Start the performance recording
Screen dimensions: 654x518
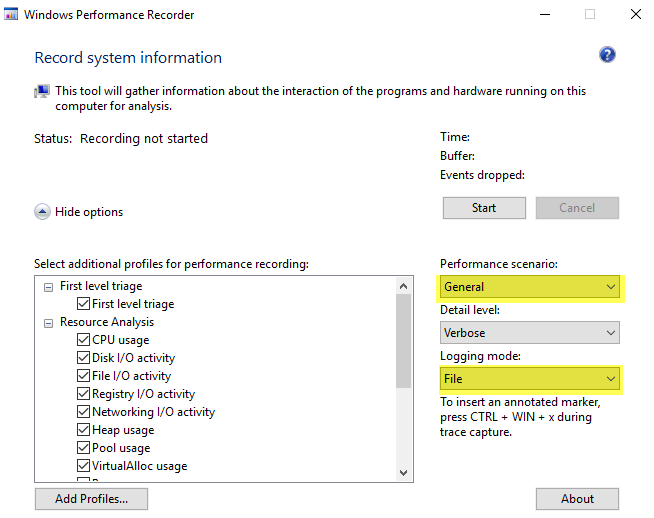tap(484, 208)
